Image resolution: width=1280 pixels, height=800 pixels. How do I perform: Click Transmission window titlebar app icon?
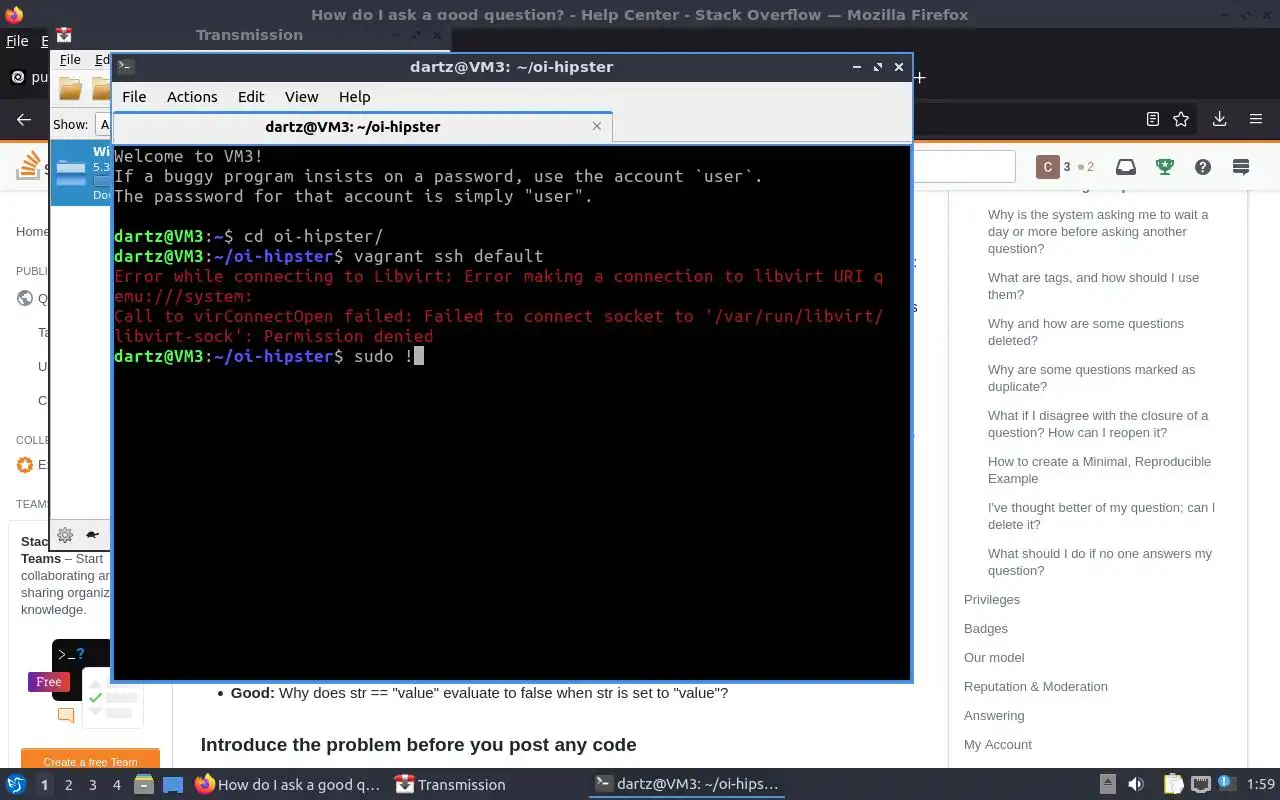pos(64,35)
